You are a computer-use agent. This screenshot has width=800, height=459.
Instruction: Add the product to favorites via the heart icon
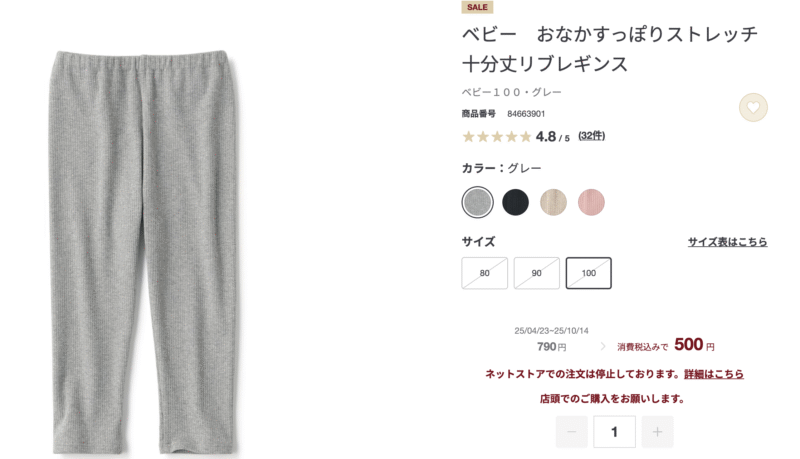click(753, 108)
